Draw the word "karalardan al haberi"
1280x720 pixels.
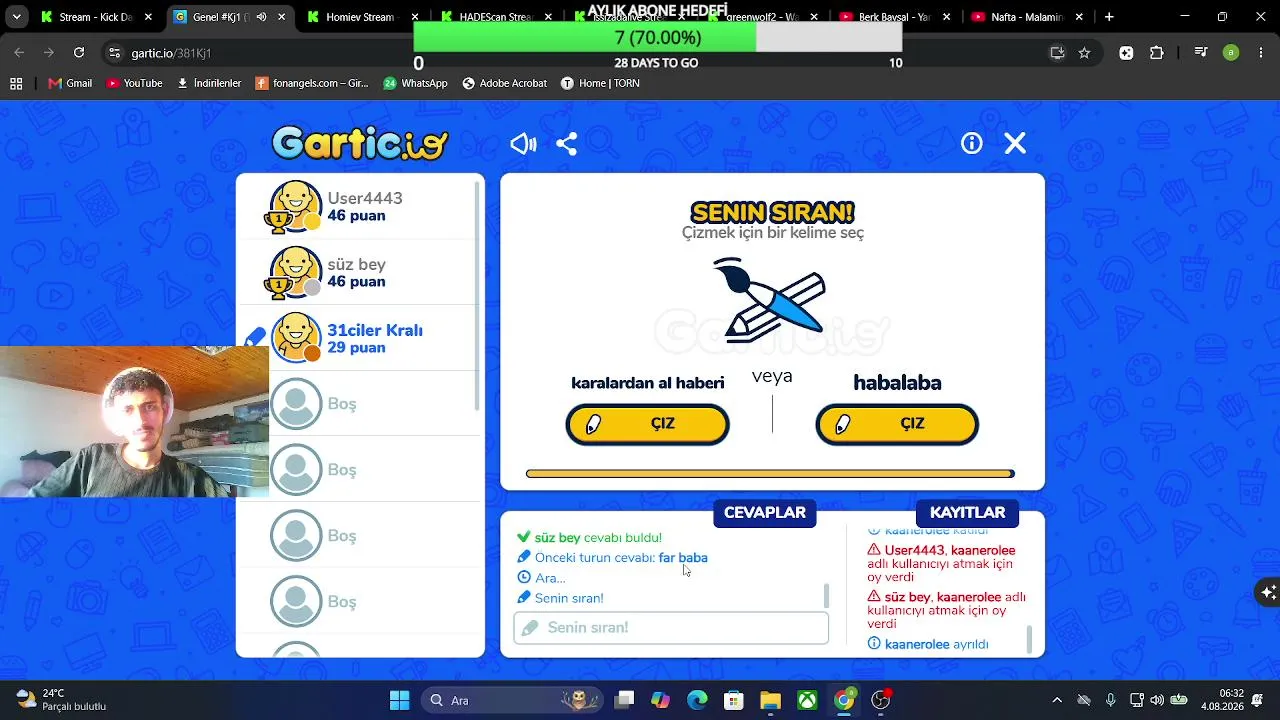click(x=648, y=424)
